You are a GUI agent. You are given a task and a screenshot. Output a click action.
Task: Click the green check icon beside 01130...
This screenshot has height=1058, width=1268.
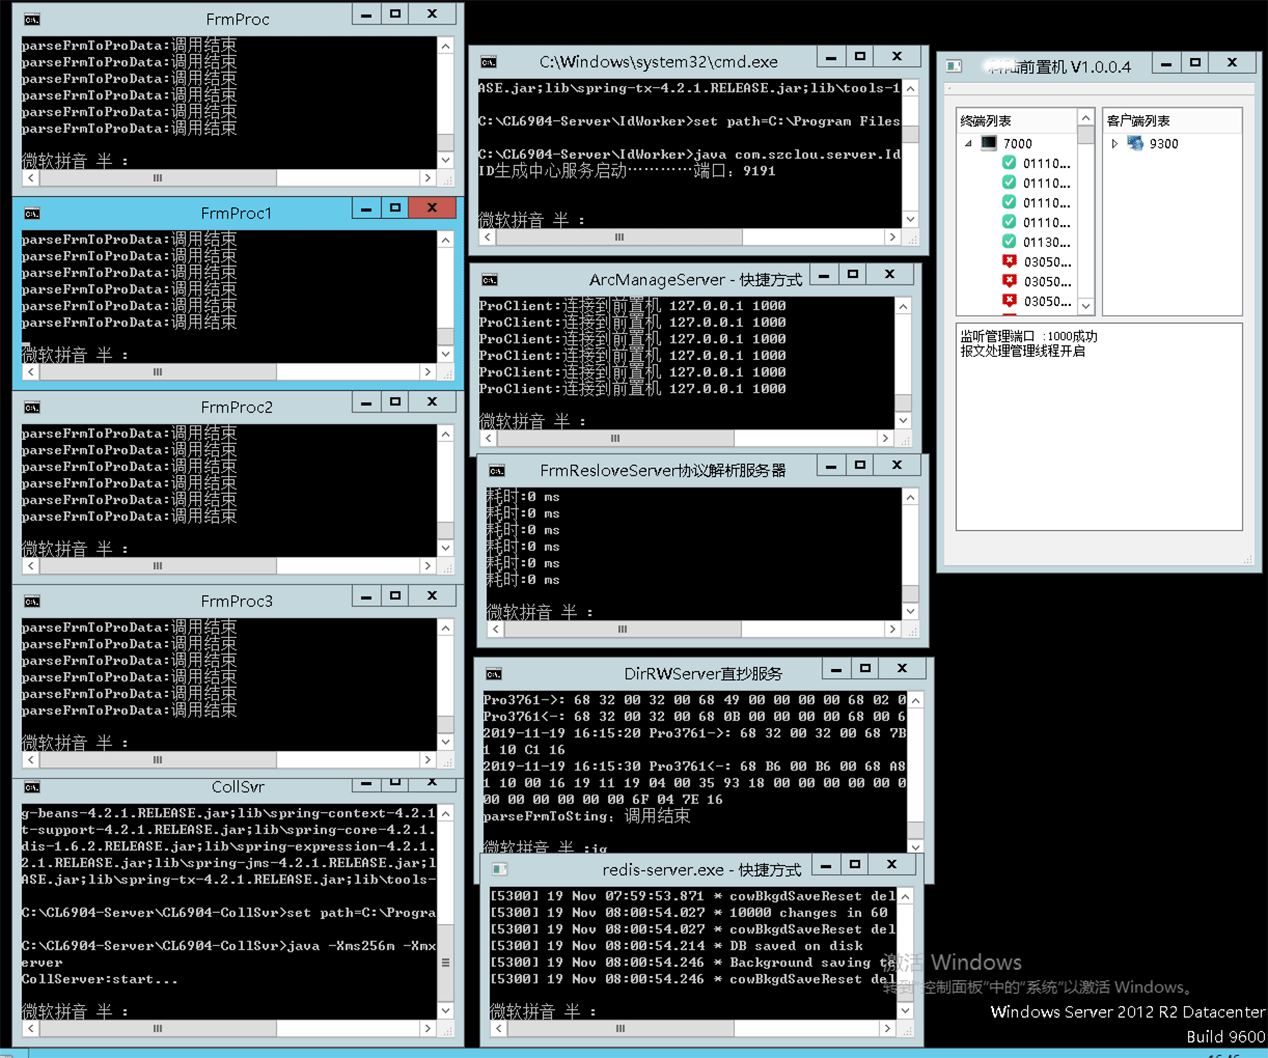click(1009, 242)
